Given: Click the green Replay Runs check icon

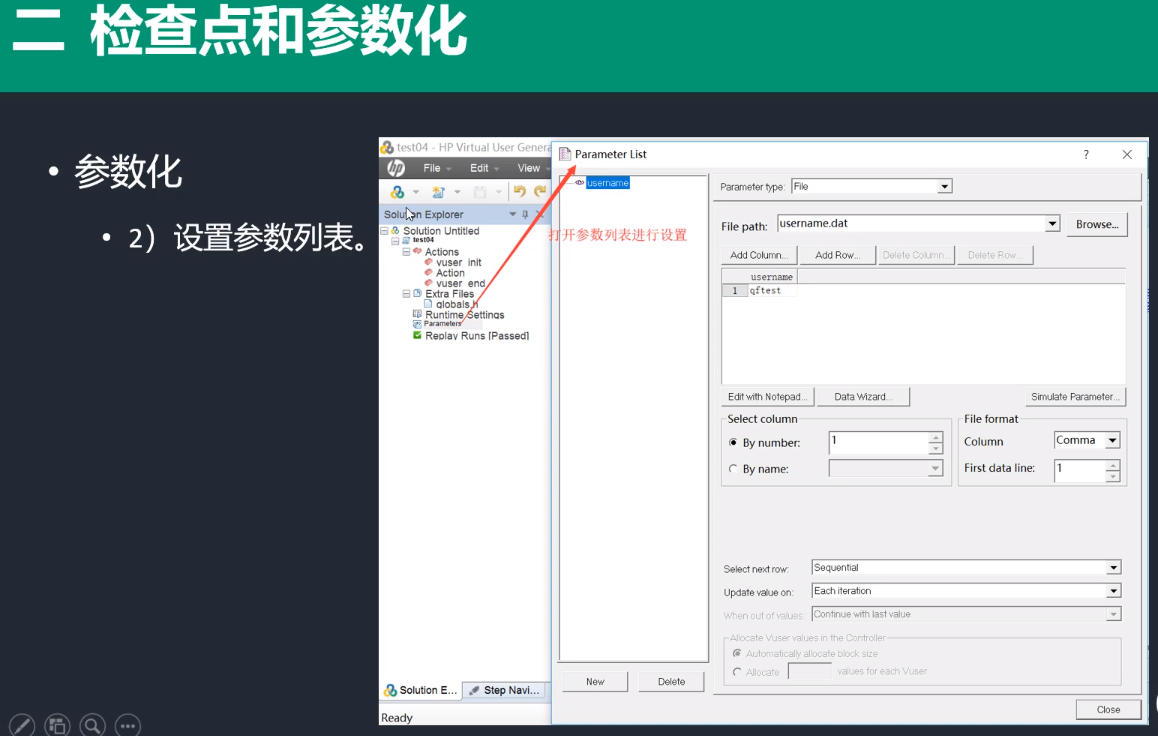Looking at the screenshot, I should click(417, 335).
